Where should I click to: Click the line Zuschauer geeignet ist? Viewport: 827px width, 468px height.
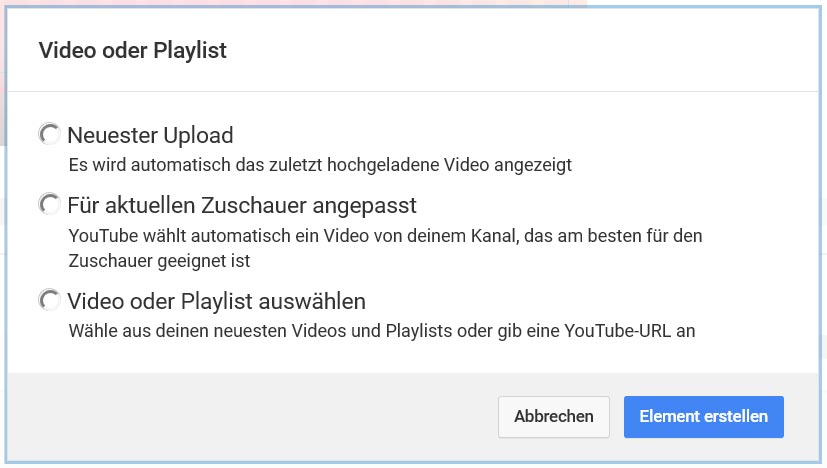pos(158,261)
